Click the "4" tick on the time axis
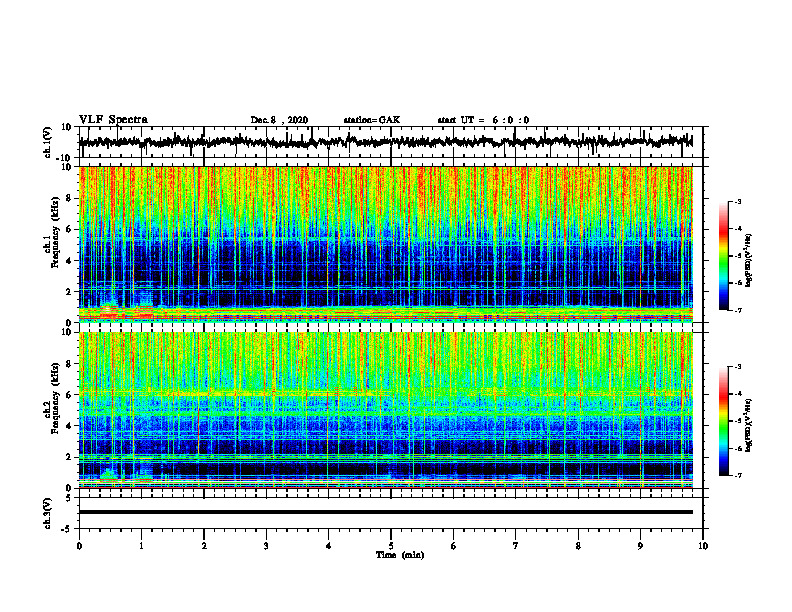The image size is (792, 612). tap(329, 546)
